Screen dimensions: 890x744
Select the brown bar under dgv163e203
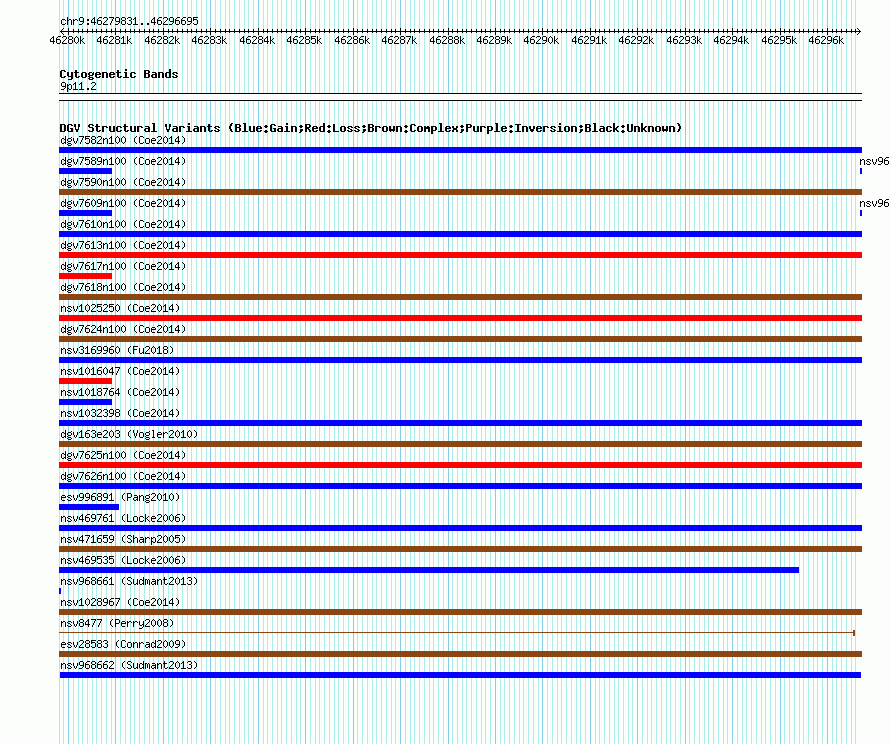460,444
